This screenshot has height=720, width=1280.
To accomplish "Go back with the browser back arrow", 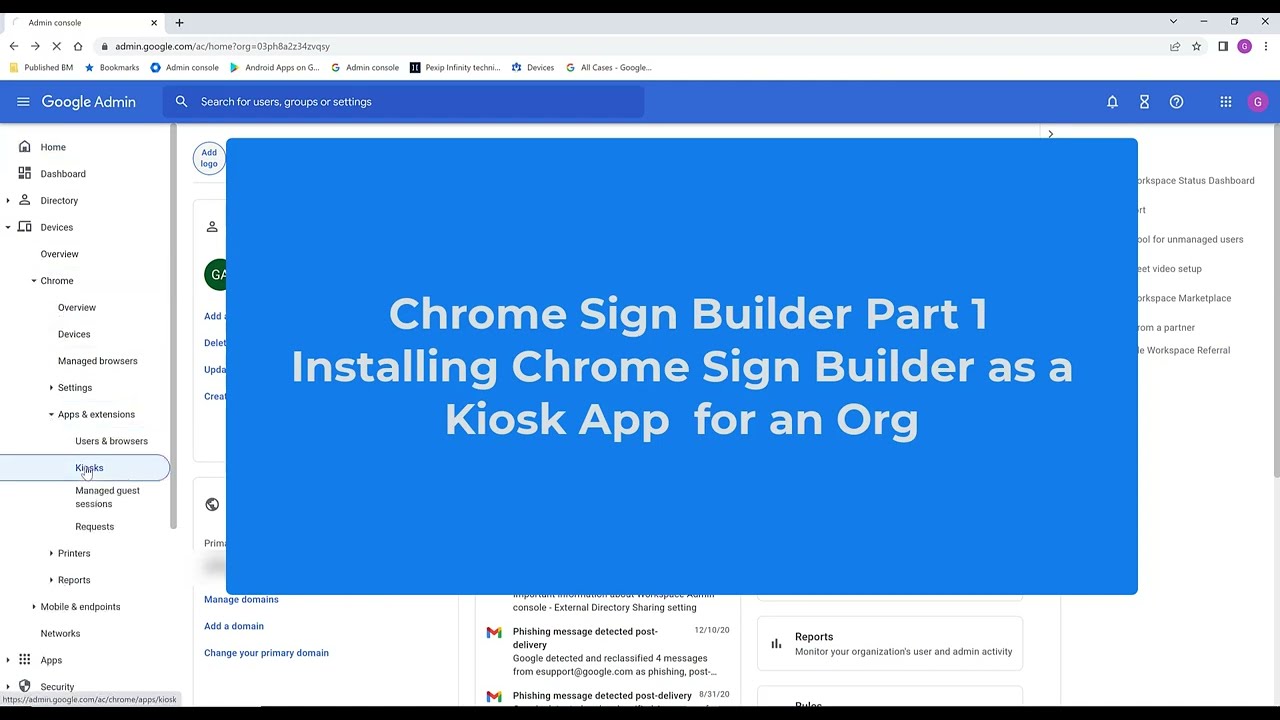I will [13, 46].
